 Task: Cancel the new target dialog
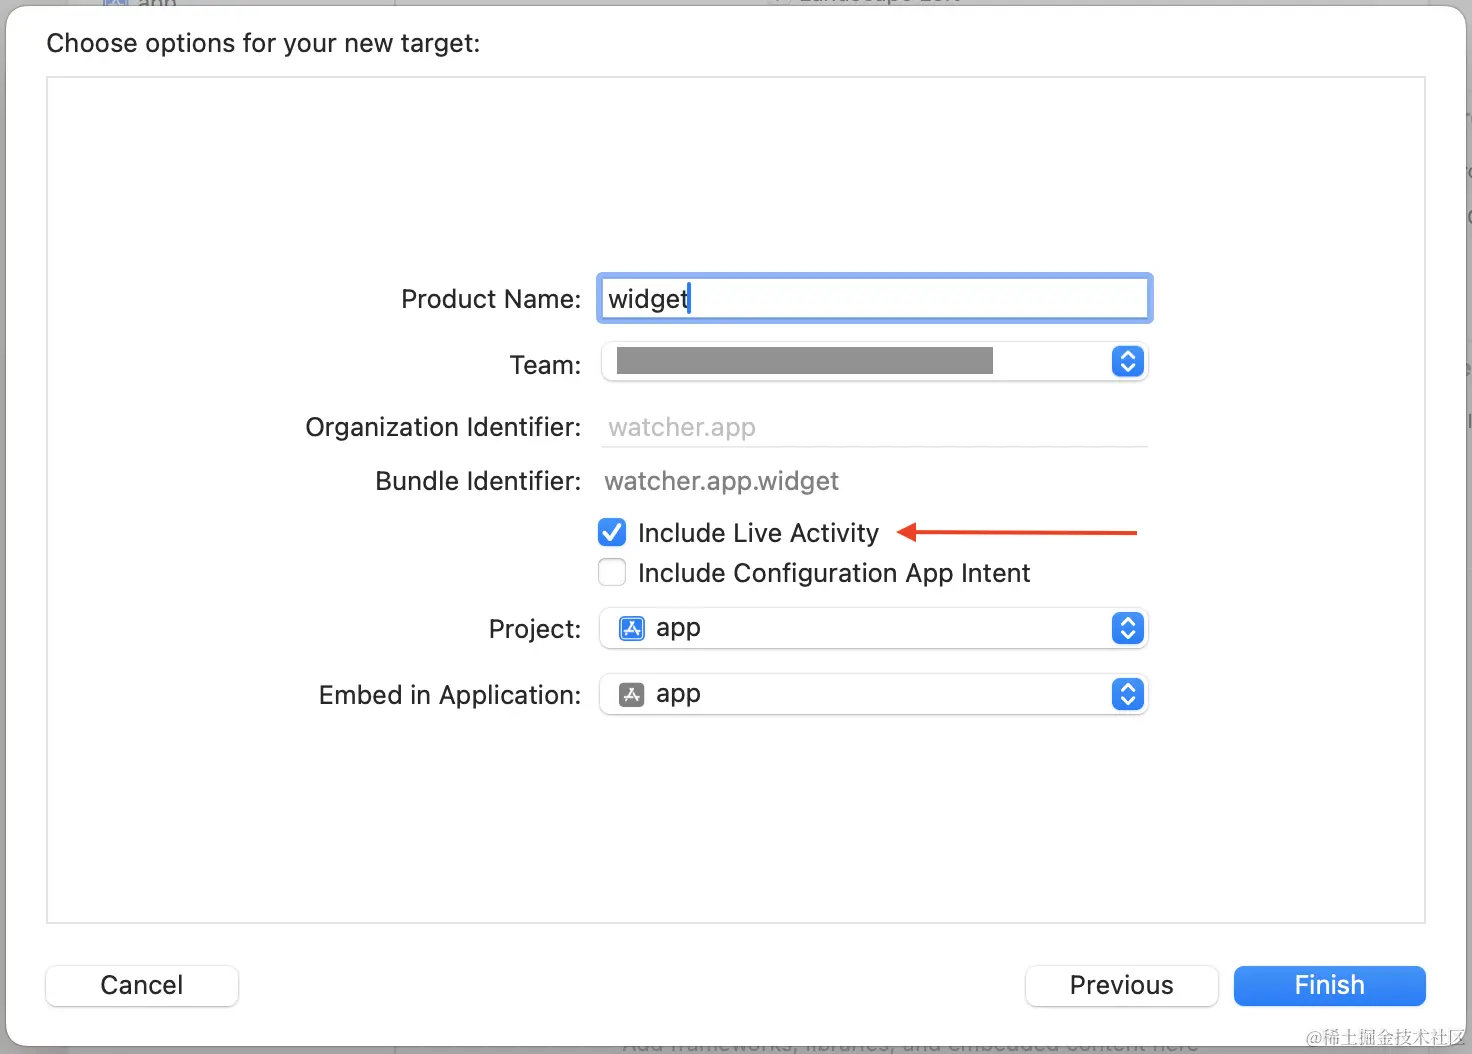point(142,985)
